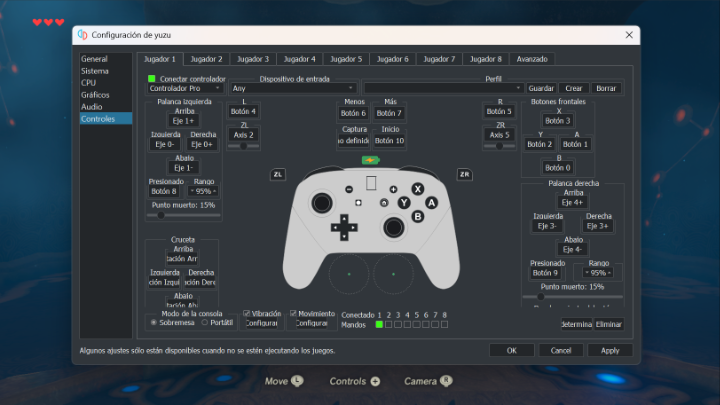Adjust left stick Rango 95% spinner
The width and height of the screenshot is (720, 405).
click(x=203, y=191)
